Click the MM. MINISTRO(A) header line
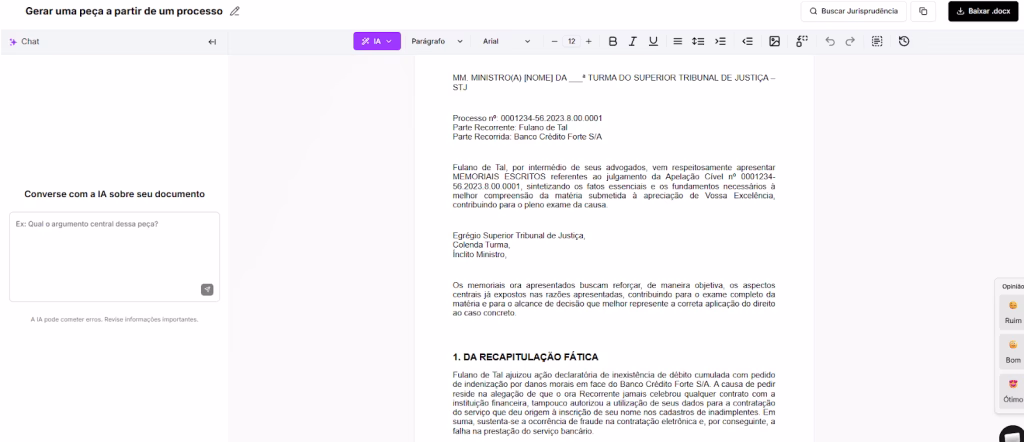 tap(614, 82)
